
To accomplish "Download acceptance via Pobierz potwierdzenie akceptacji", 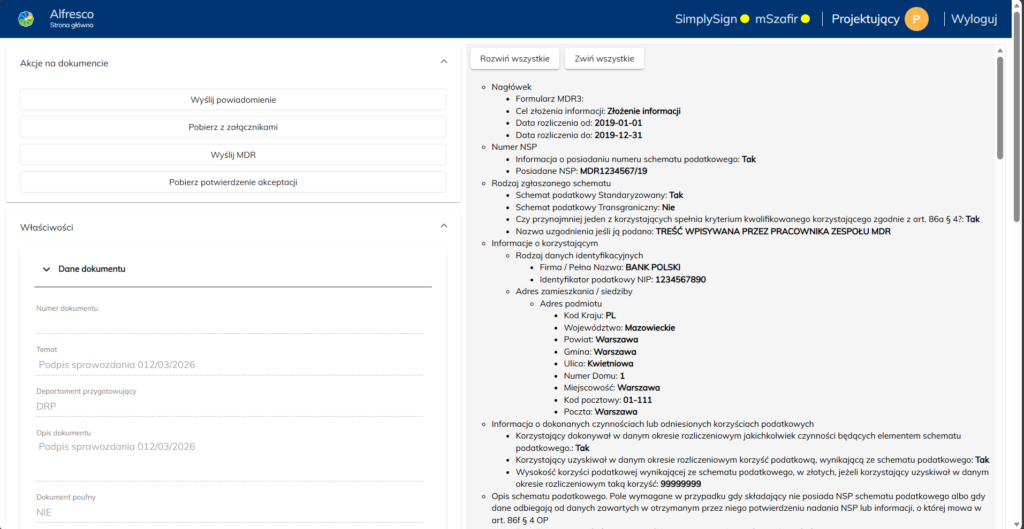I will 233,182.
